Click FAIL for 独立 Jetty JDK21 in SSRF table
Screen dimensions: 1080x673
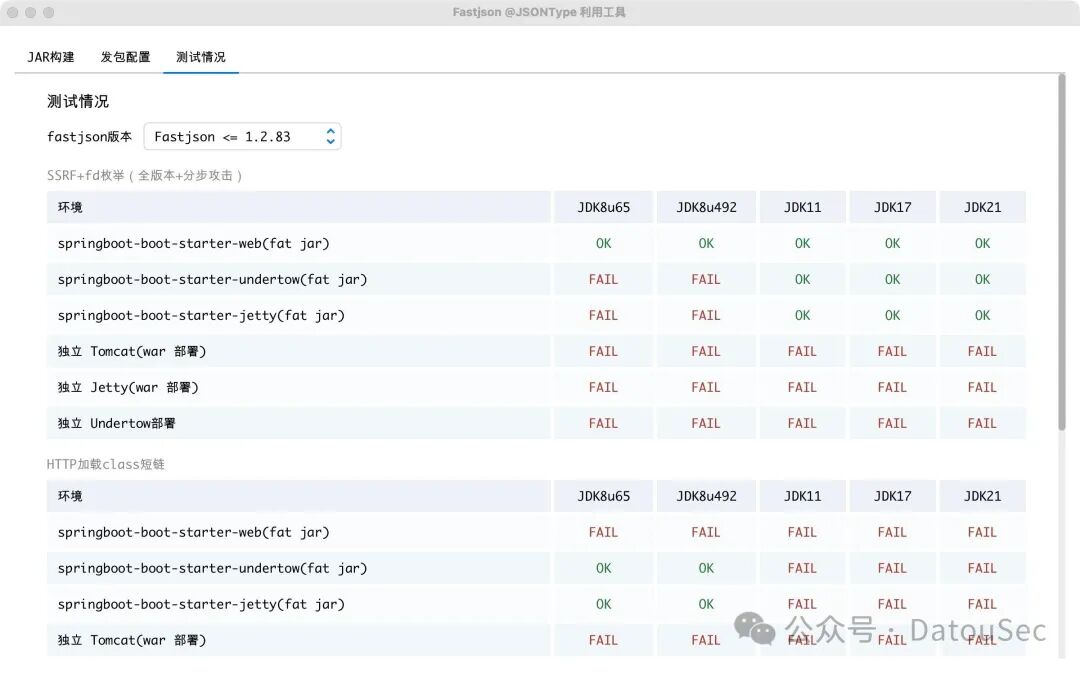tap(982, 387)
